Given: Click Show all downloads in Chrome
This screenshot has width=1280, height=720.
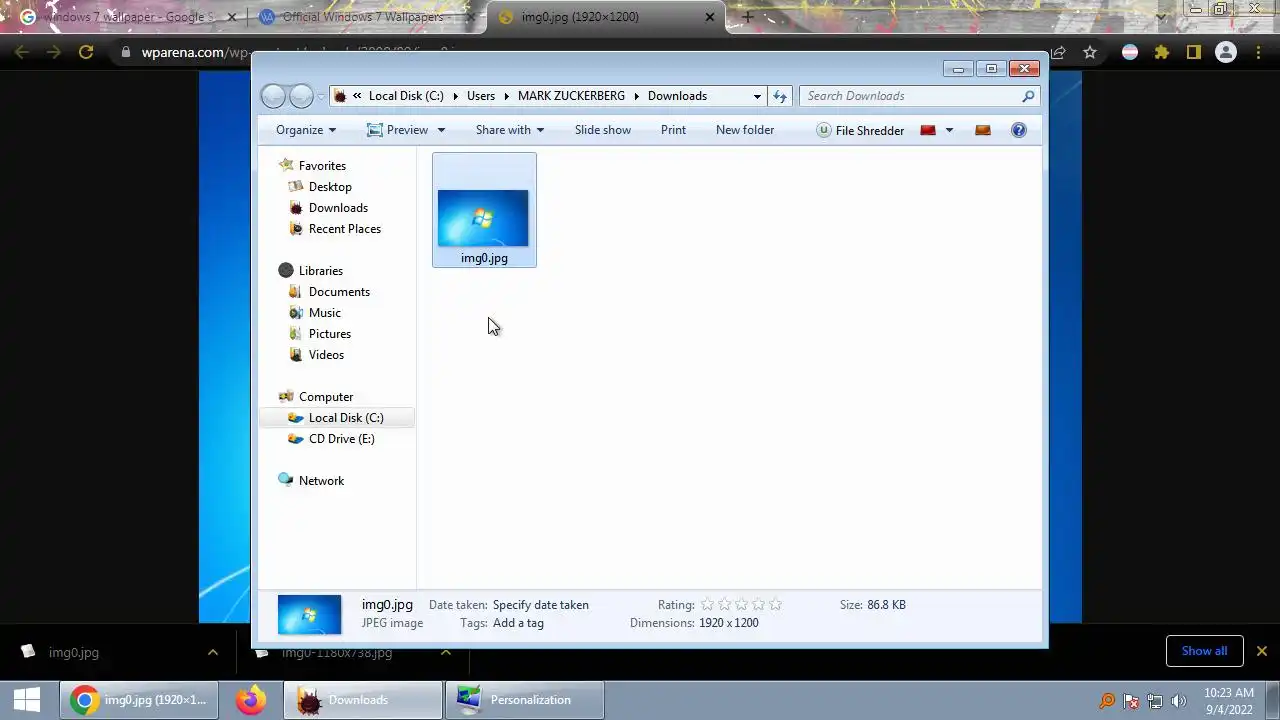Looking at the screenshot, I should coord(1204,651).
